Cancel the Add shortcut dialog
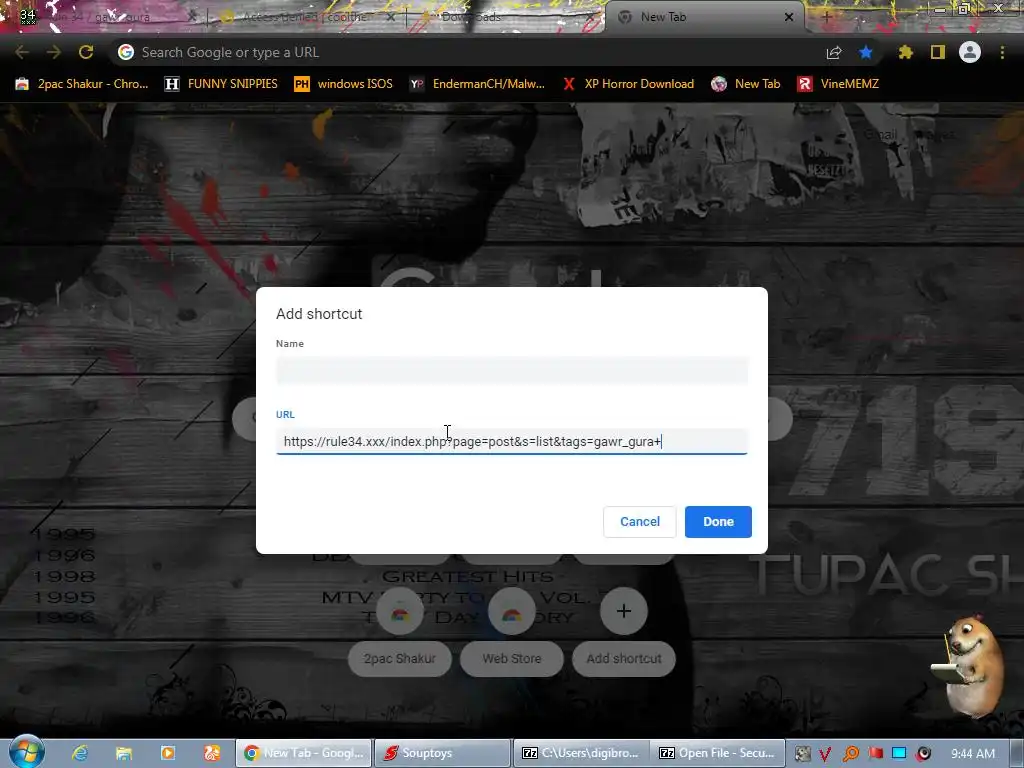1024x768 pixels. pos(639,522)
